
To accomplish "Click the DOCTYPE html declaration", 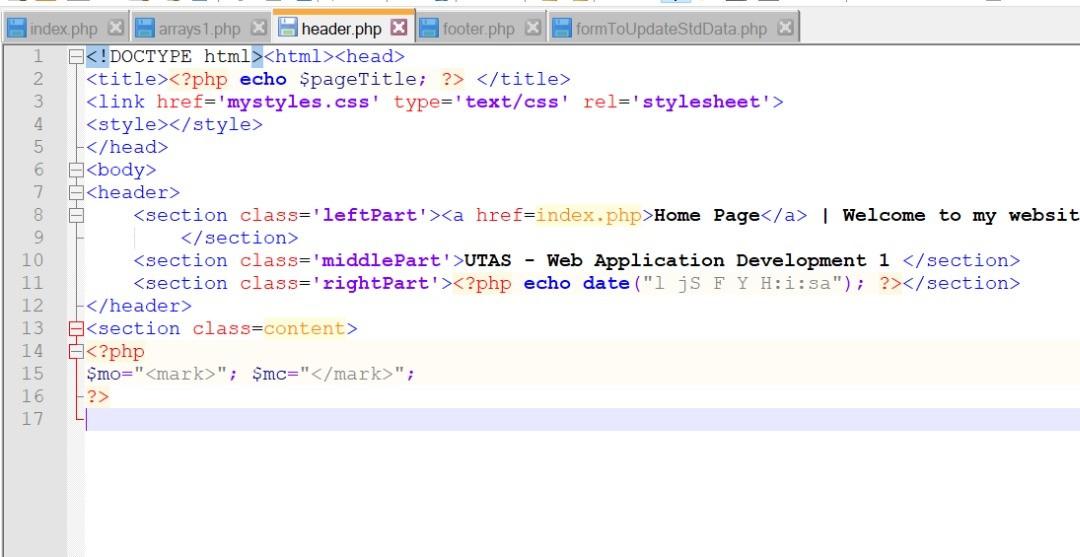I will 174,56.
